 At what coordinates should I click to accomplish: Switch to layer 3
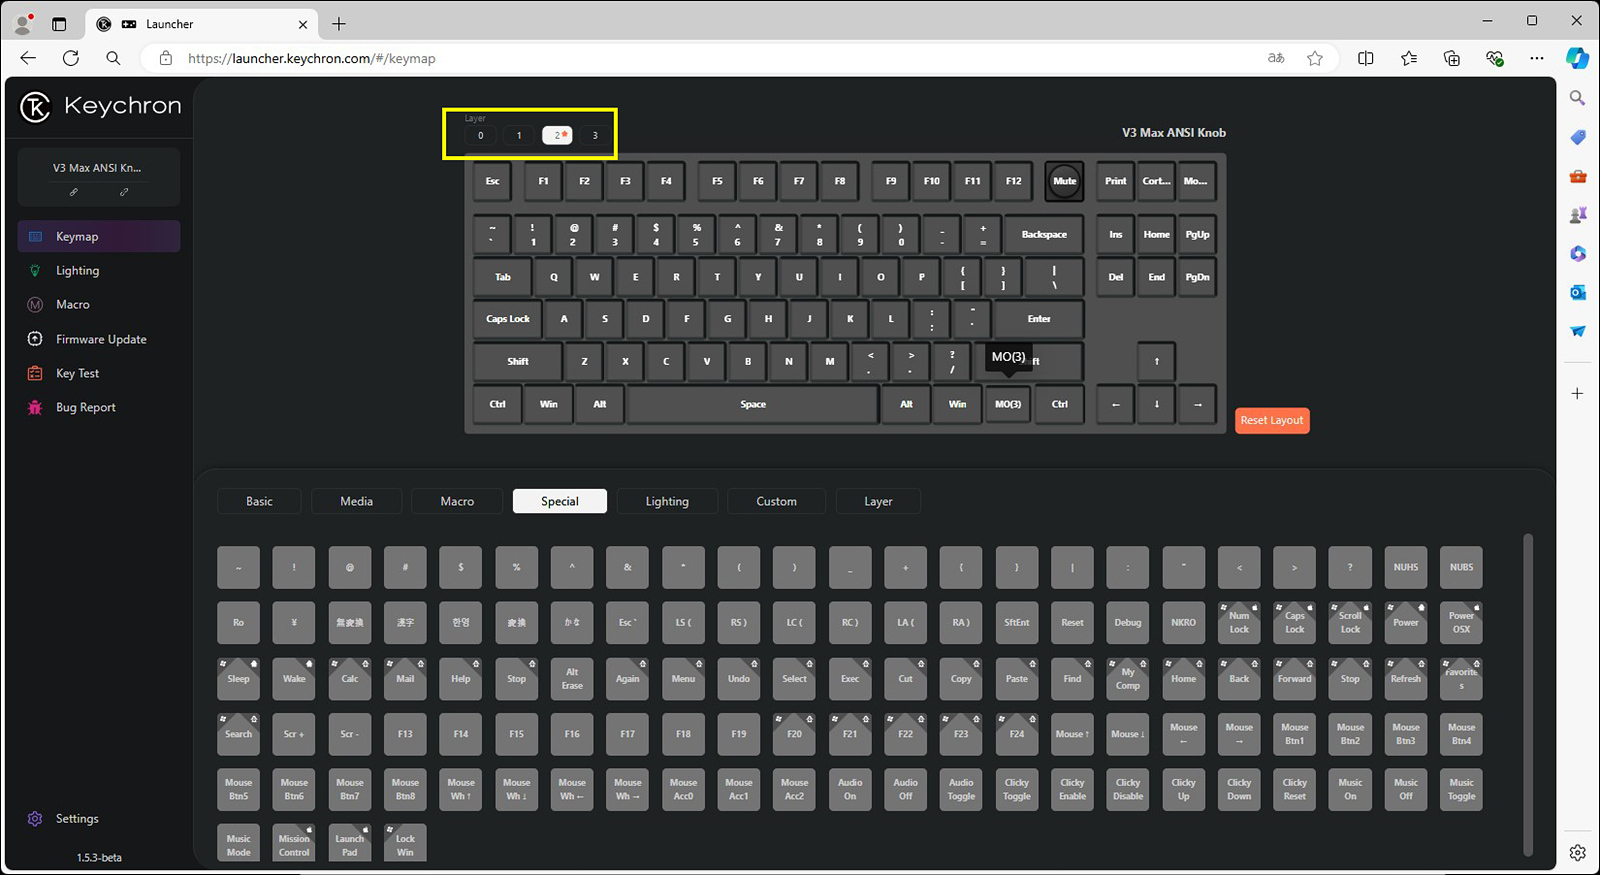click(595, 135)
